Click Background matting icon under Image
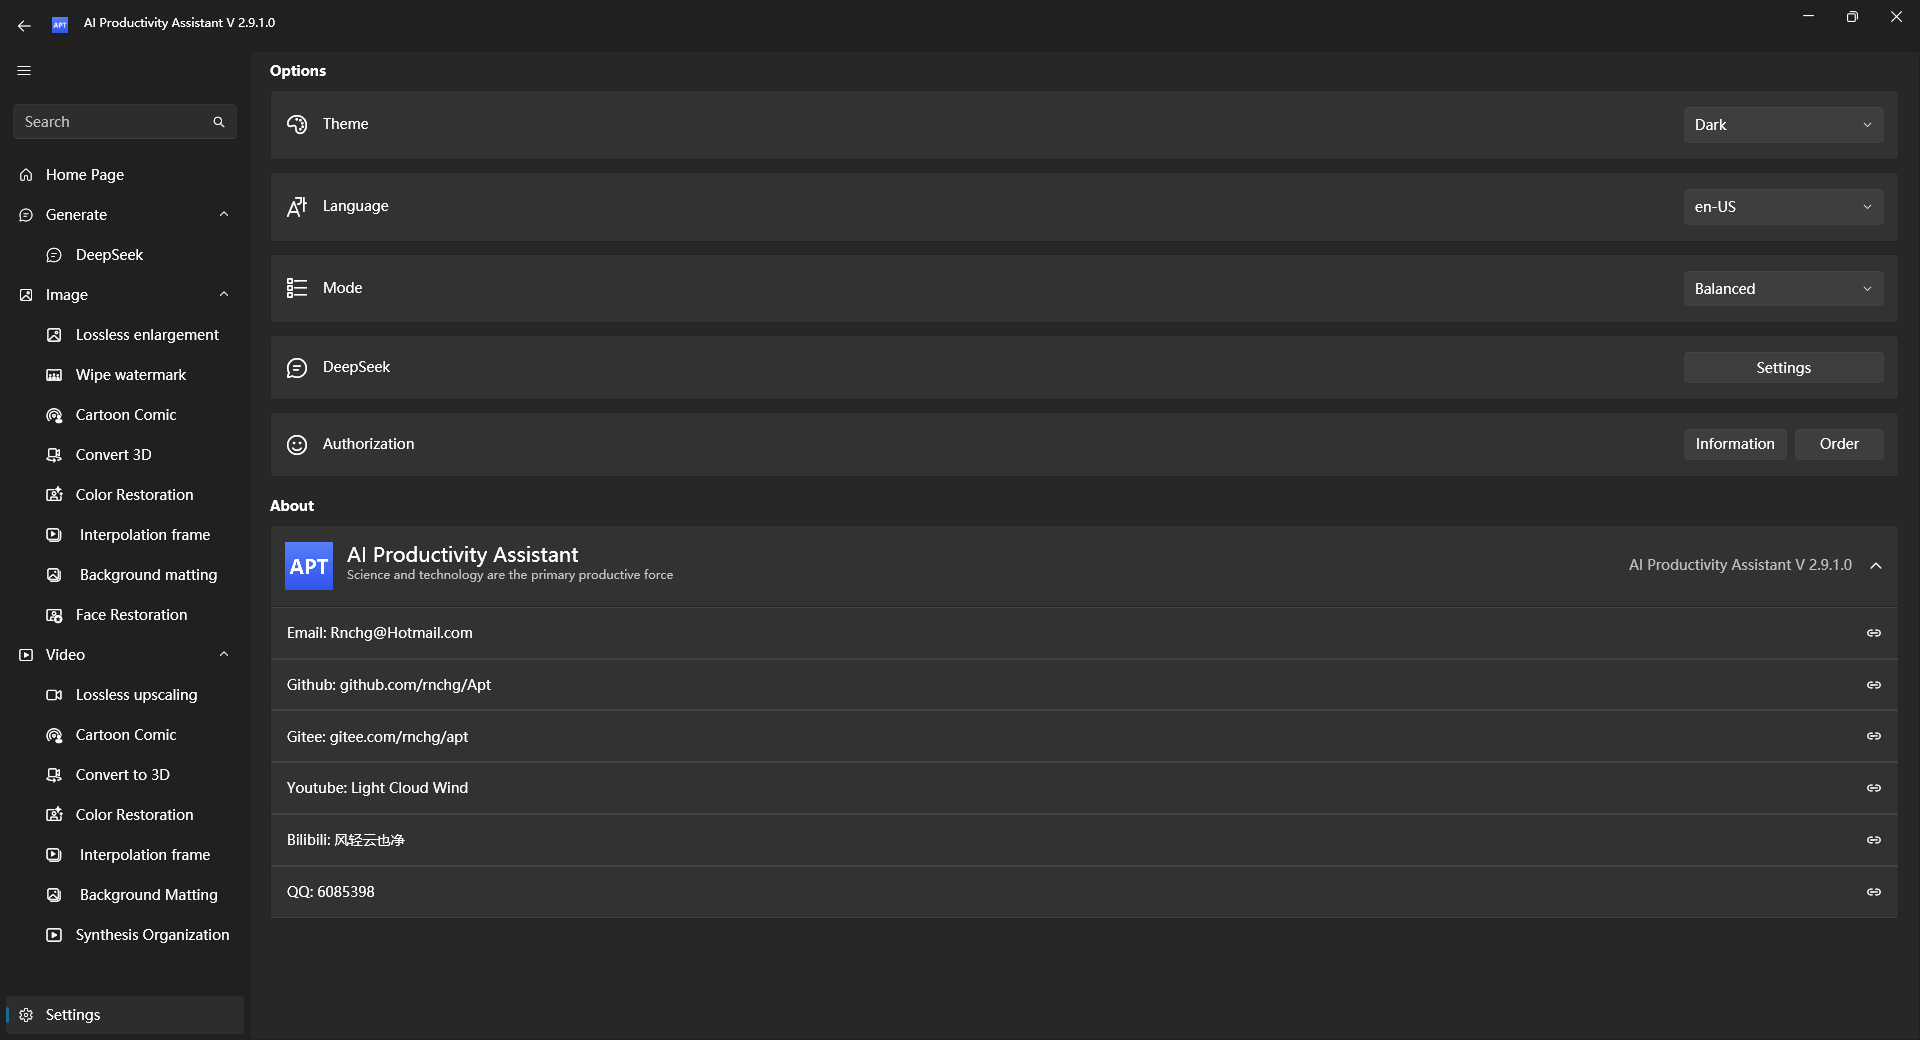 tap(54, 575)
